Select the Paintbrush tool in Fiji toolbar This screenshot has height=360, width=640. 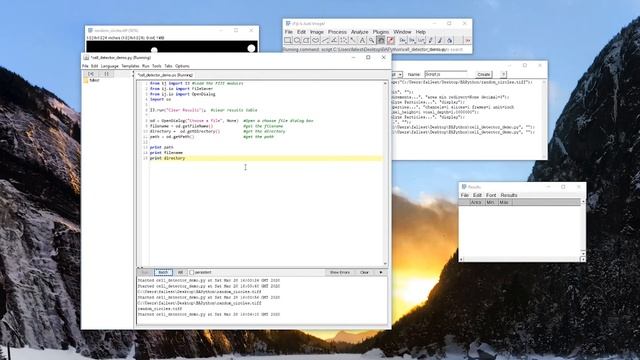(x=440, y=40)
